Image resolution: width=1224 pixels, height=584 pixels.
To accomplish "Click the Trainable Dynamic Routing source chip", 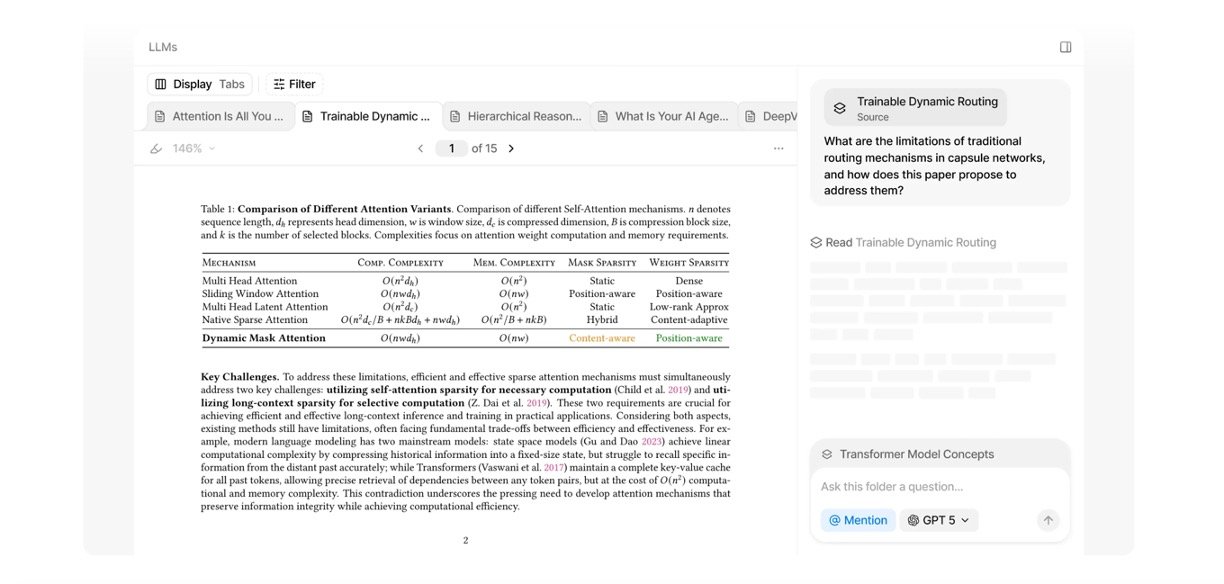I will 915,108.
